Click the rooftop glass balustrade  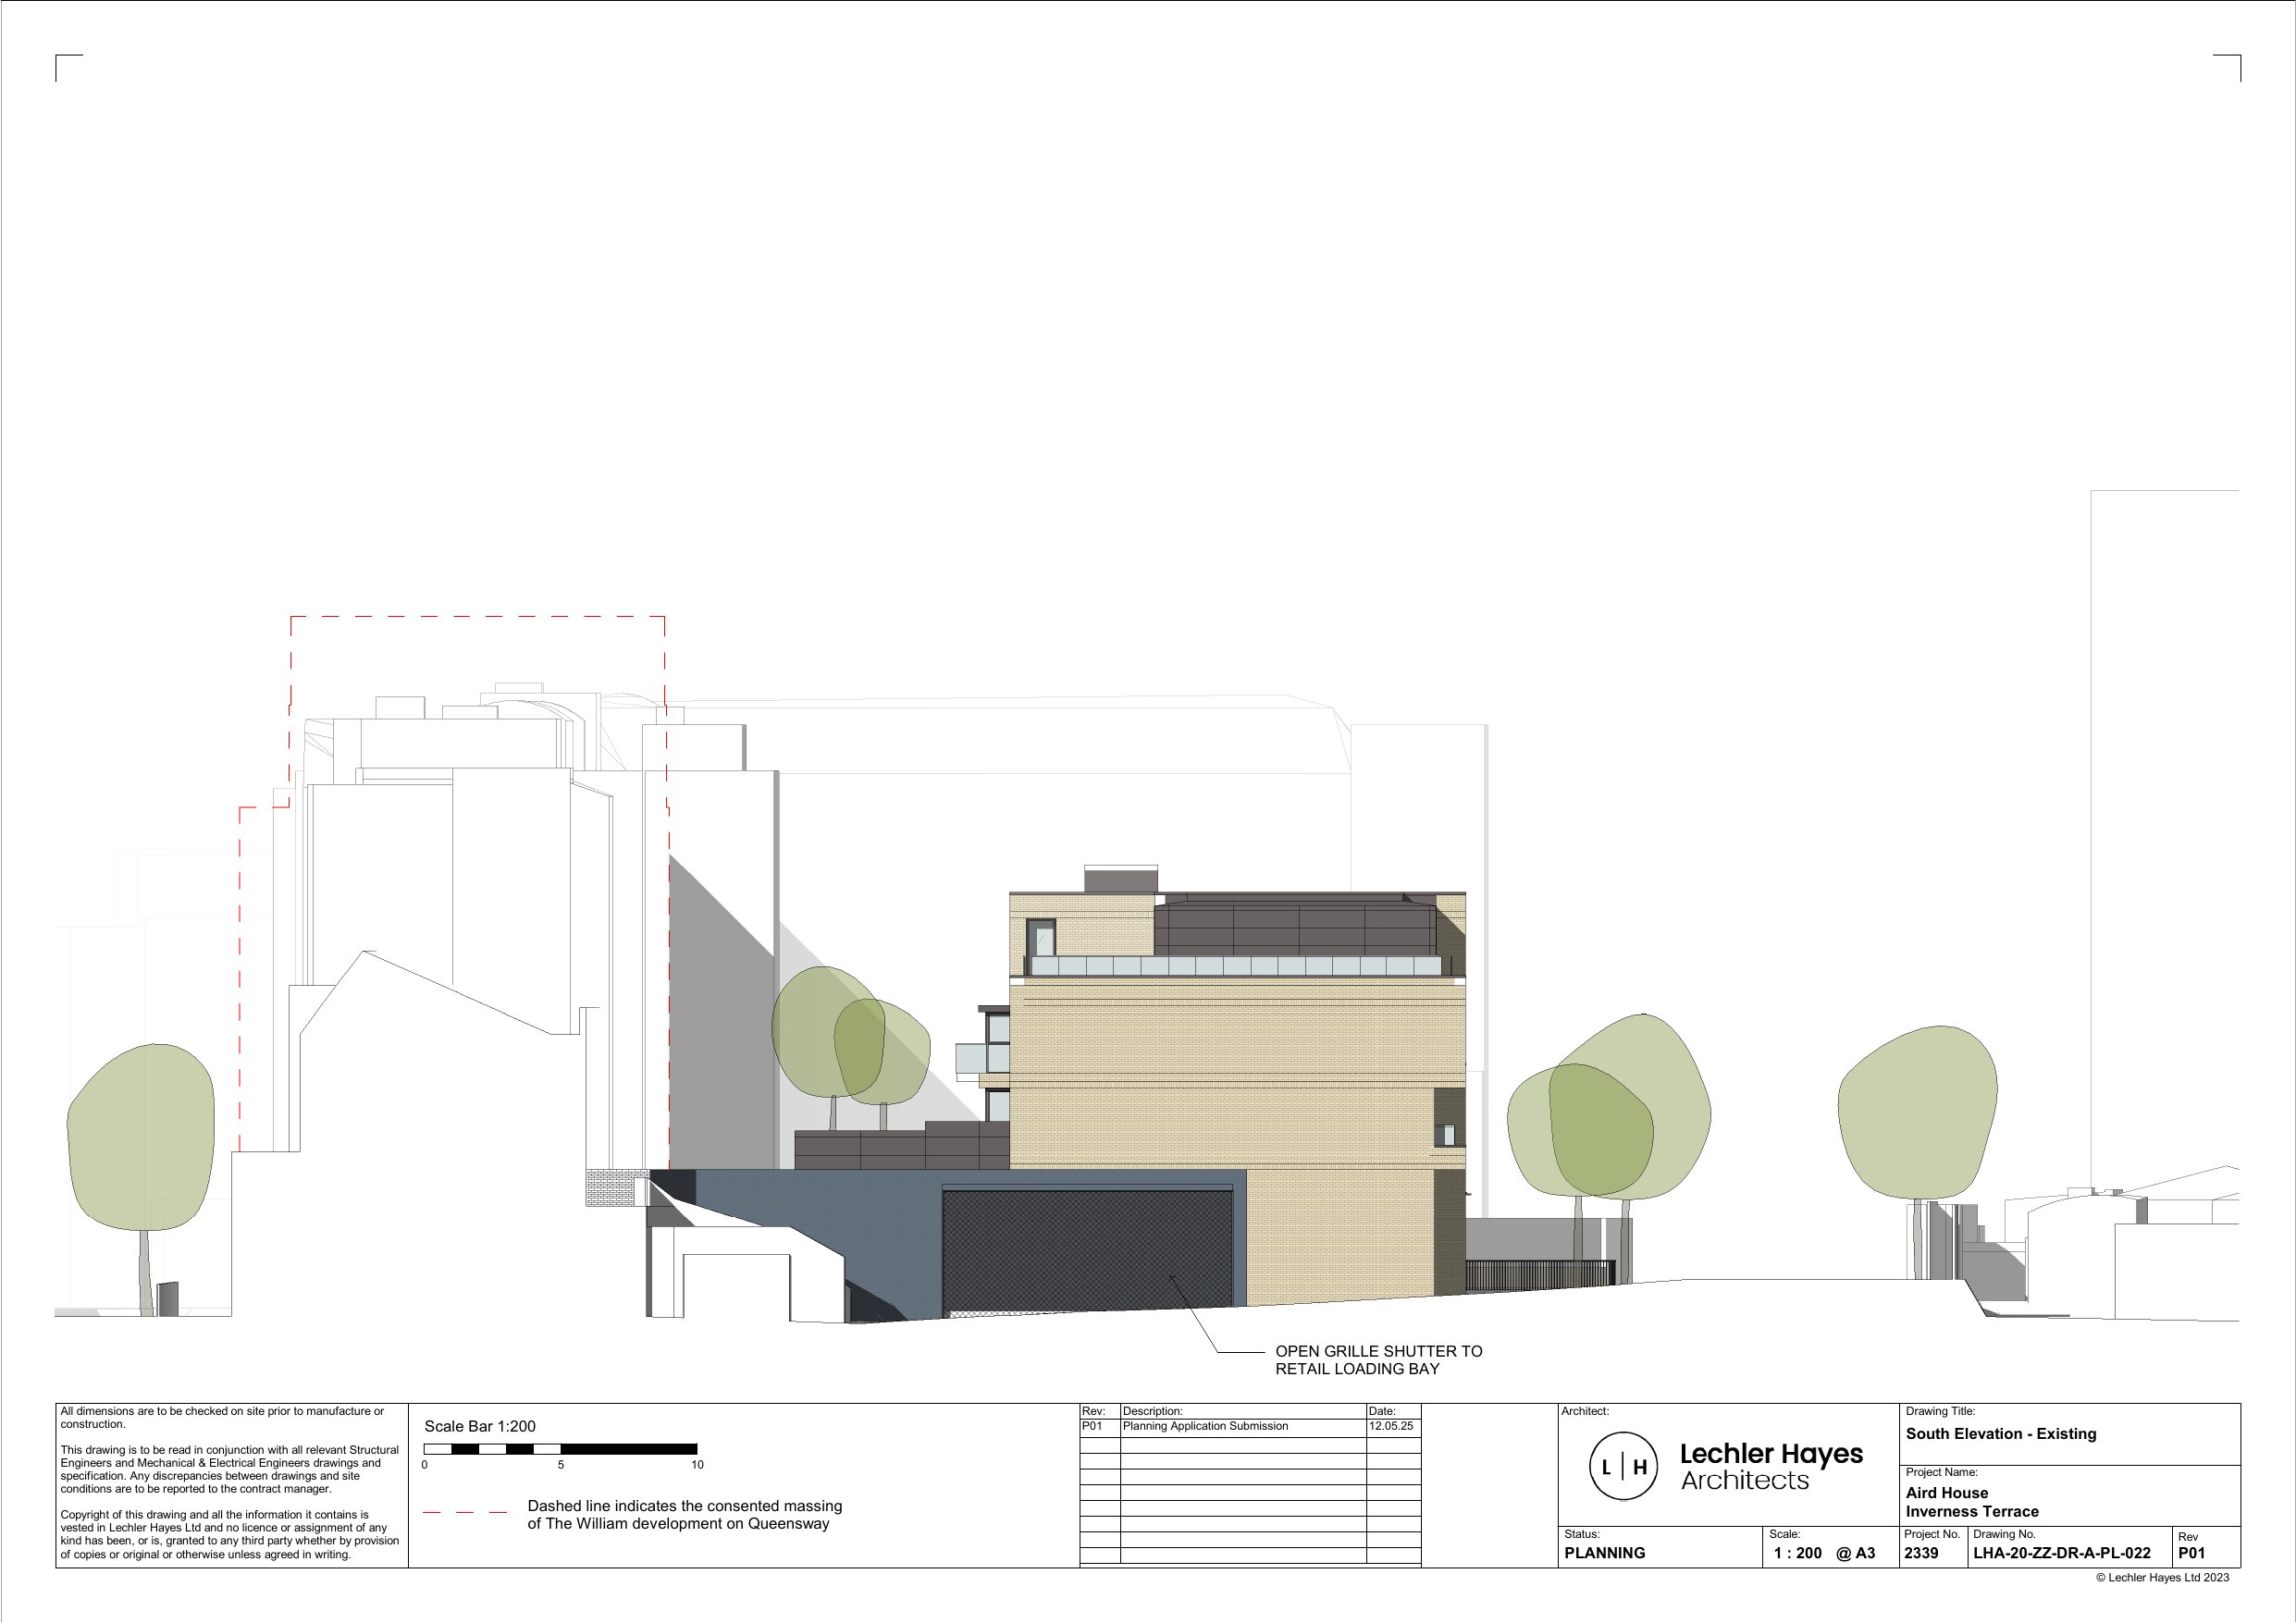pyautogui.click(x=1236, y=966)
